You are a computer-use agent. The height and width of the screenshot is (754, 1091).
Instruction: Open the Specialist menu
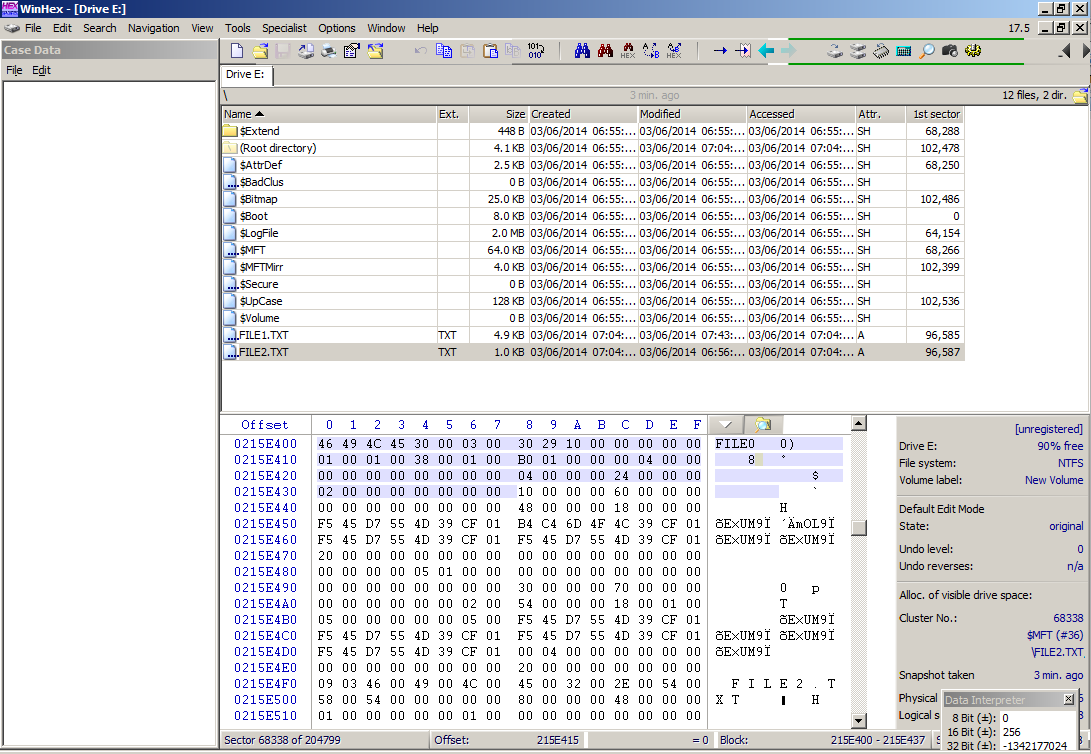[x=284, y=28]
